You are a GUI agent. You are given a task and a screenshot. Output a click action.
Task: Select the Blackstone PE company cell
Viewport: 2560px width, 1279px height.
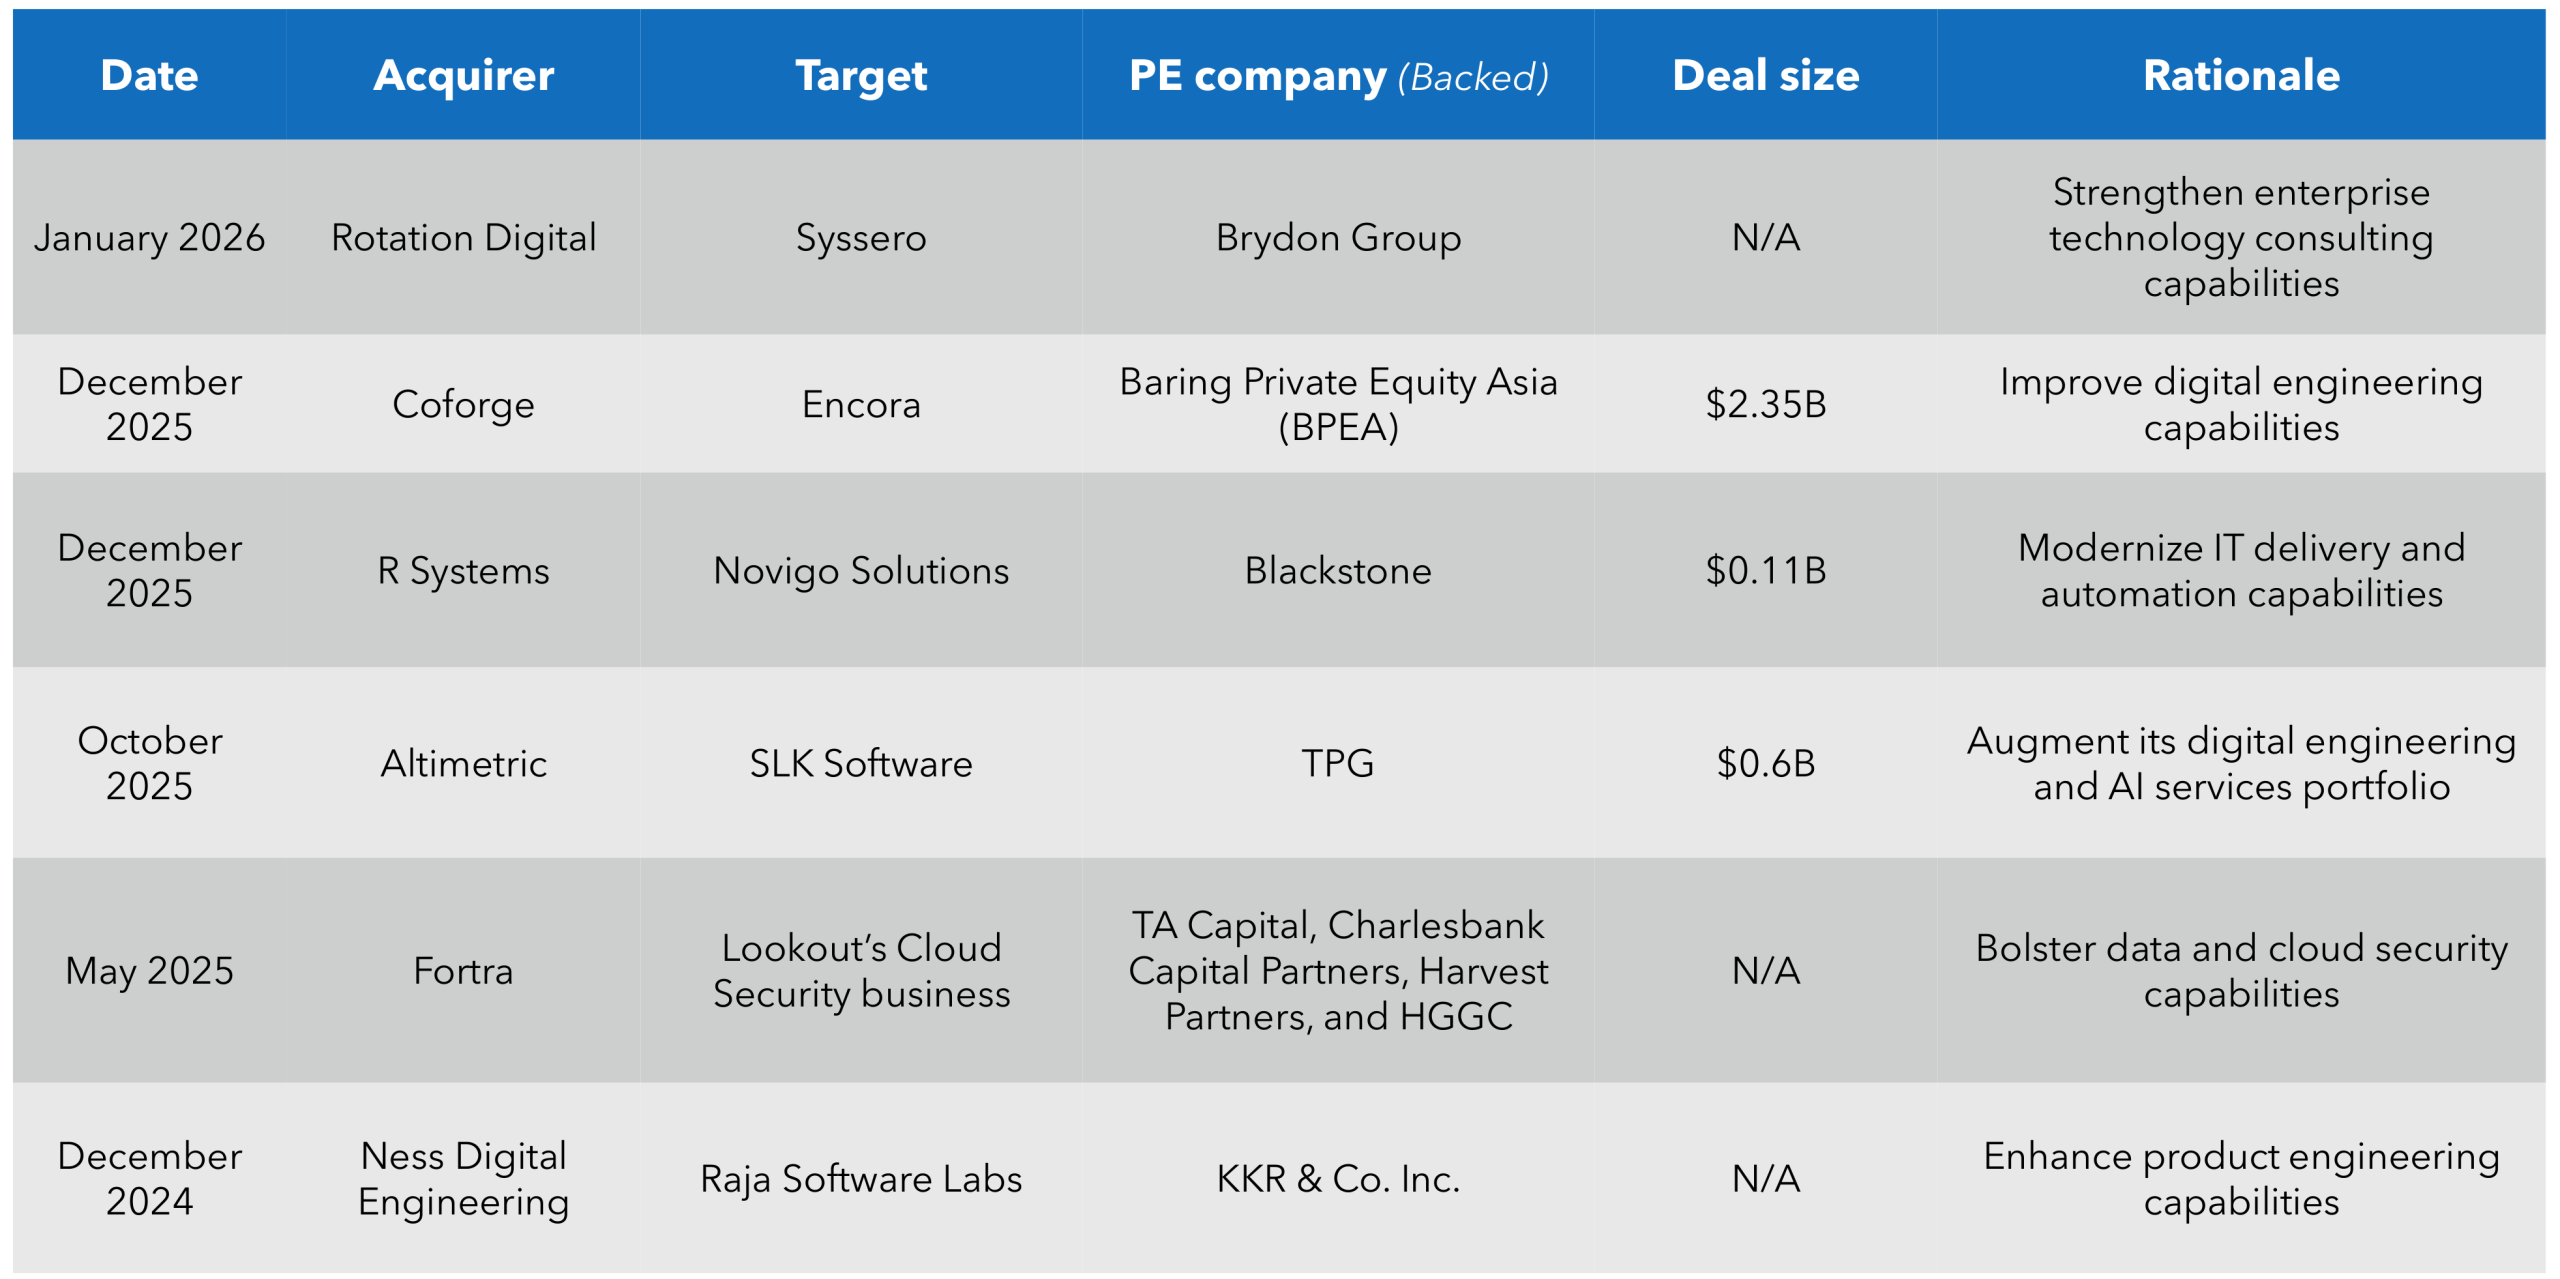1338,571
